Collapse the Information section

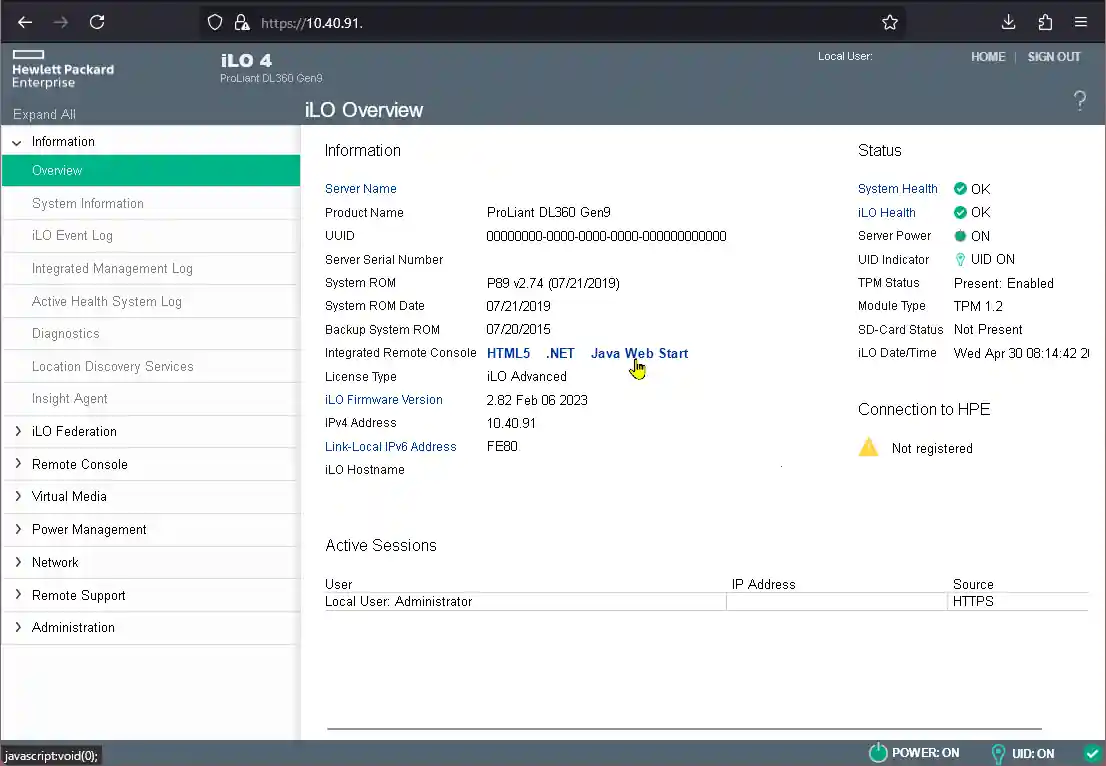(17, 142)
